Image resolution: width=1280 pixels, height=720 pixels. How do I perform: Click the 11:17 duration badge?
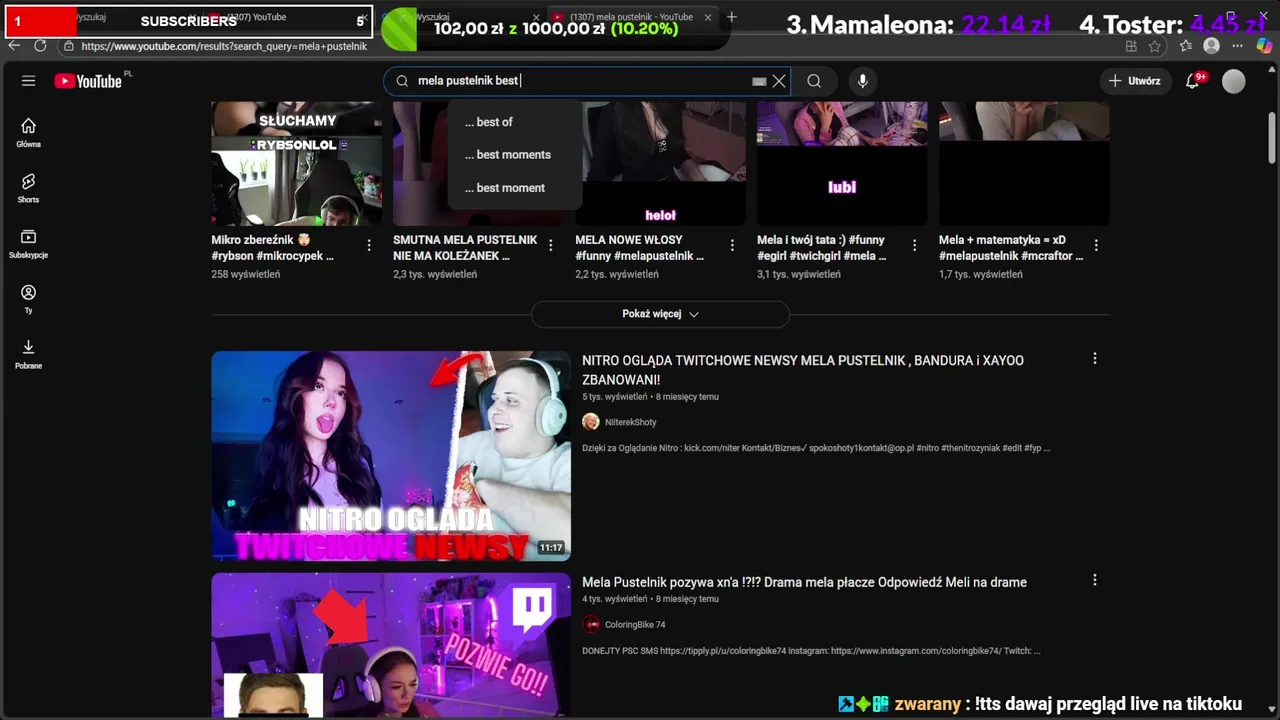point(551,548)
